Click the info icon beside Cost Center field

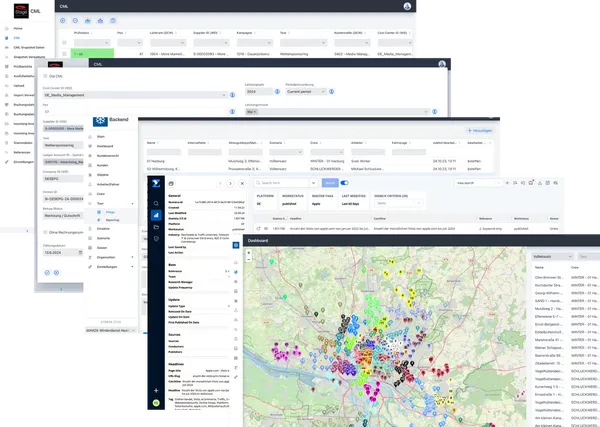(232, 97)
